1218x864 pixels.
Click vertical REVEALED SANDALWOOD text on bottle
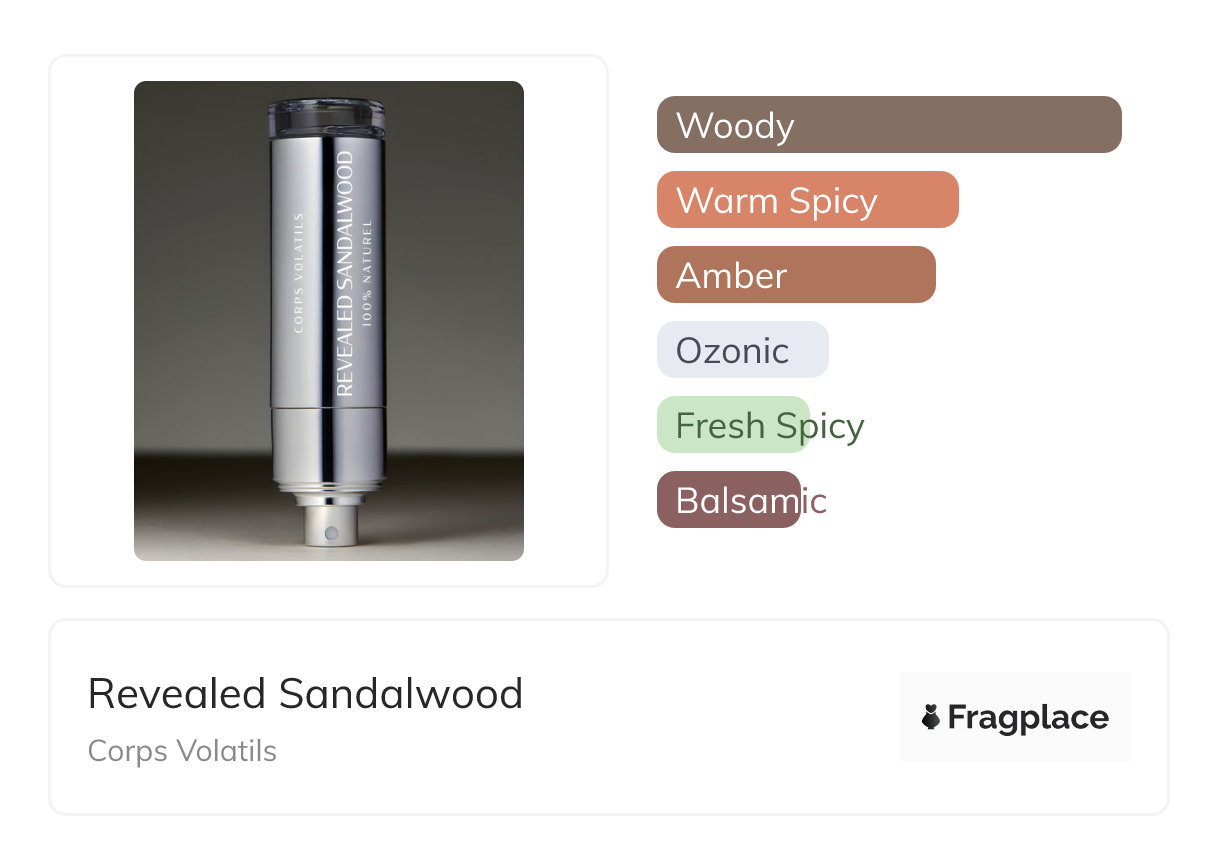click(x=345, y=273)
